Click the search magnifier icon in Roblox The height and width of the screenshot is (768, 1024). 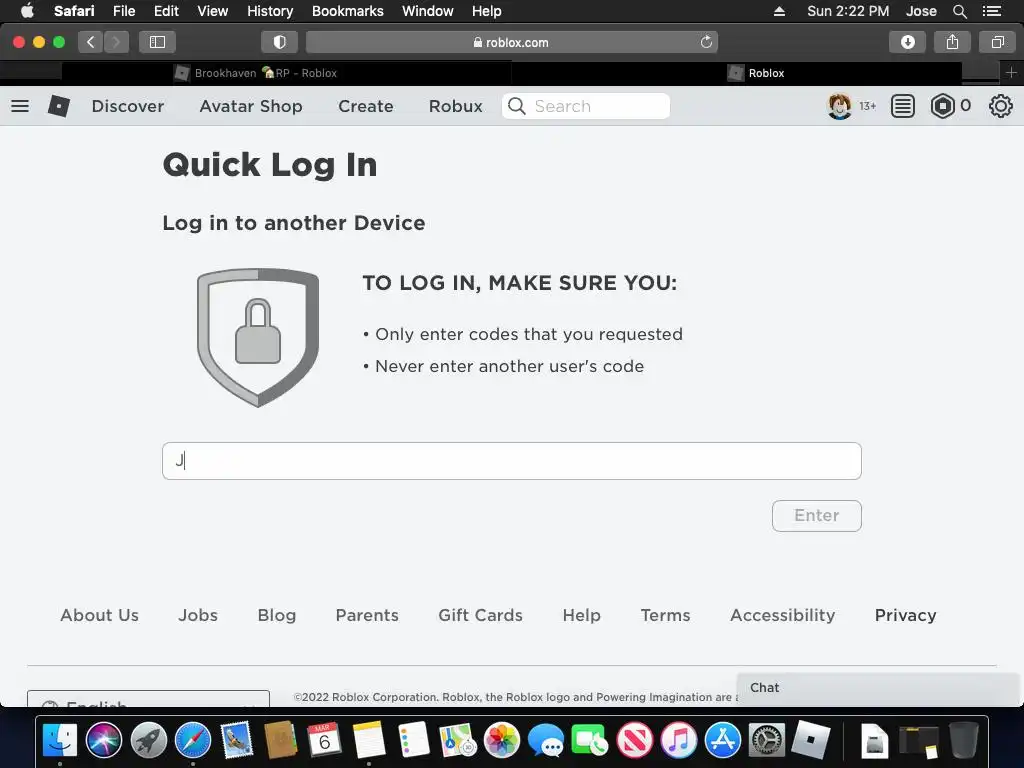(x=517, y=106)
